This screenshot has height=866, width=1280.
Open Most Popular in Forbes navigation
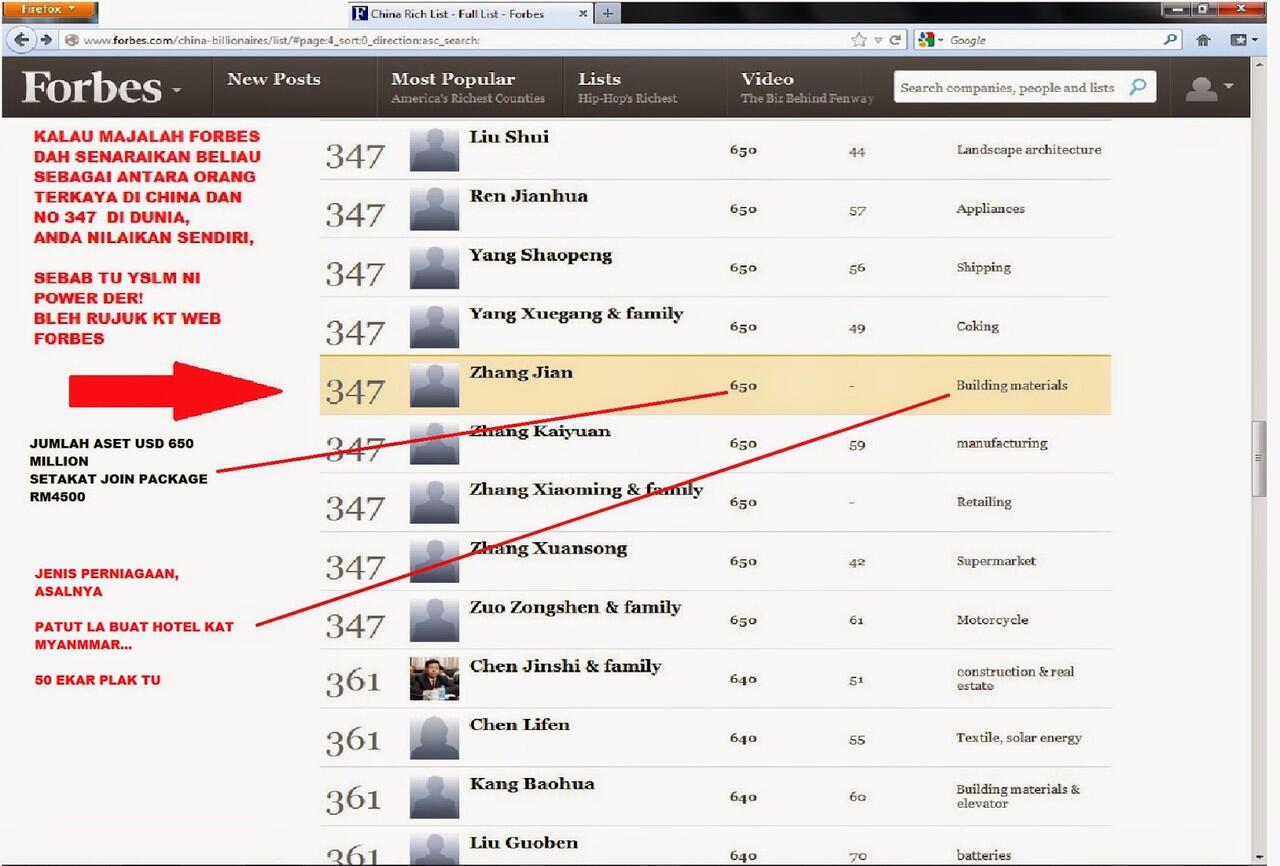click(453, 79)
